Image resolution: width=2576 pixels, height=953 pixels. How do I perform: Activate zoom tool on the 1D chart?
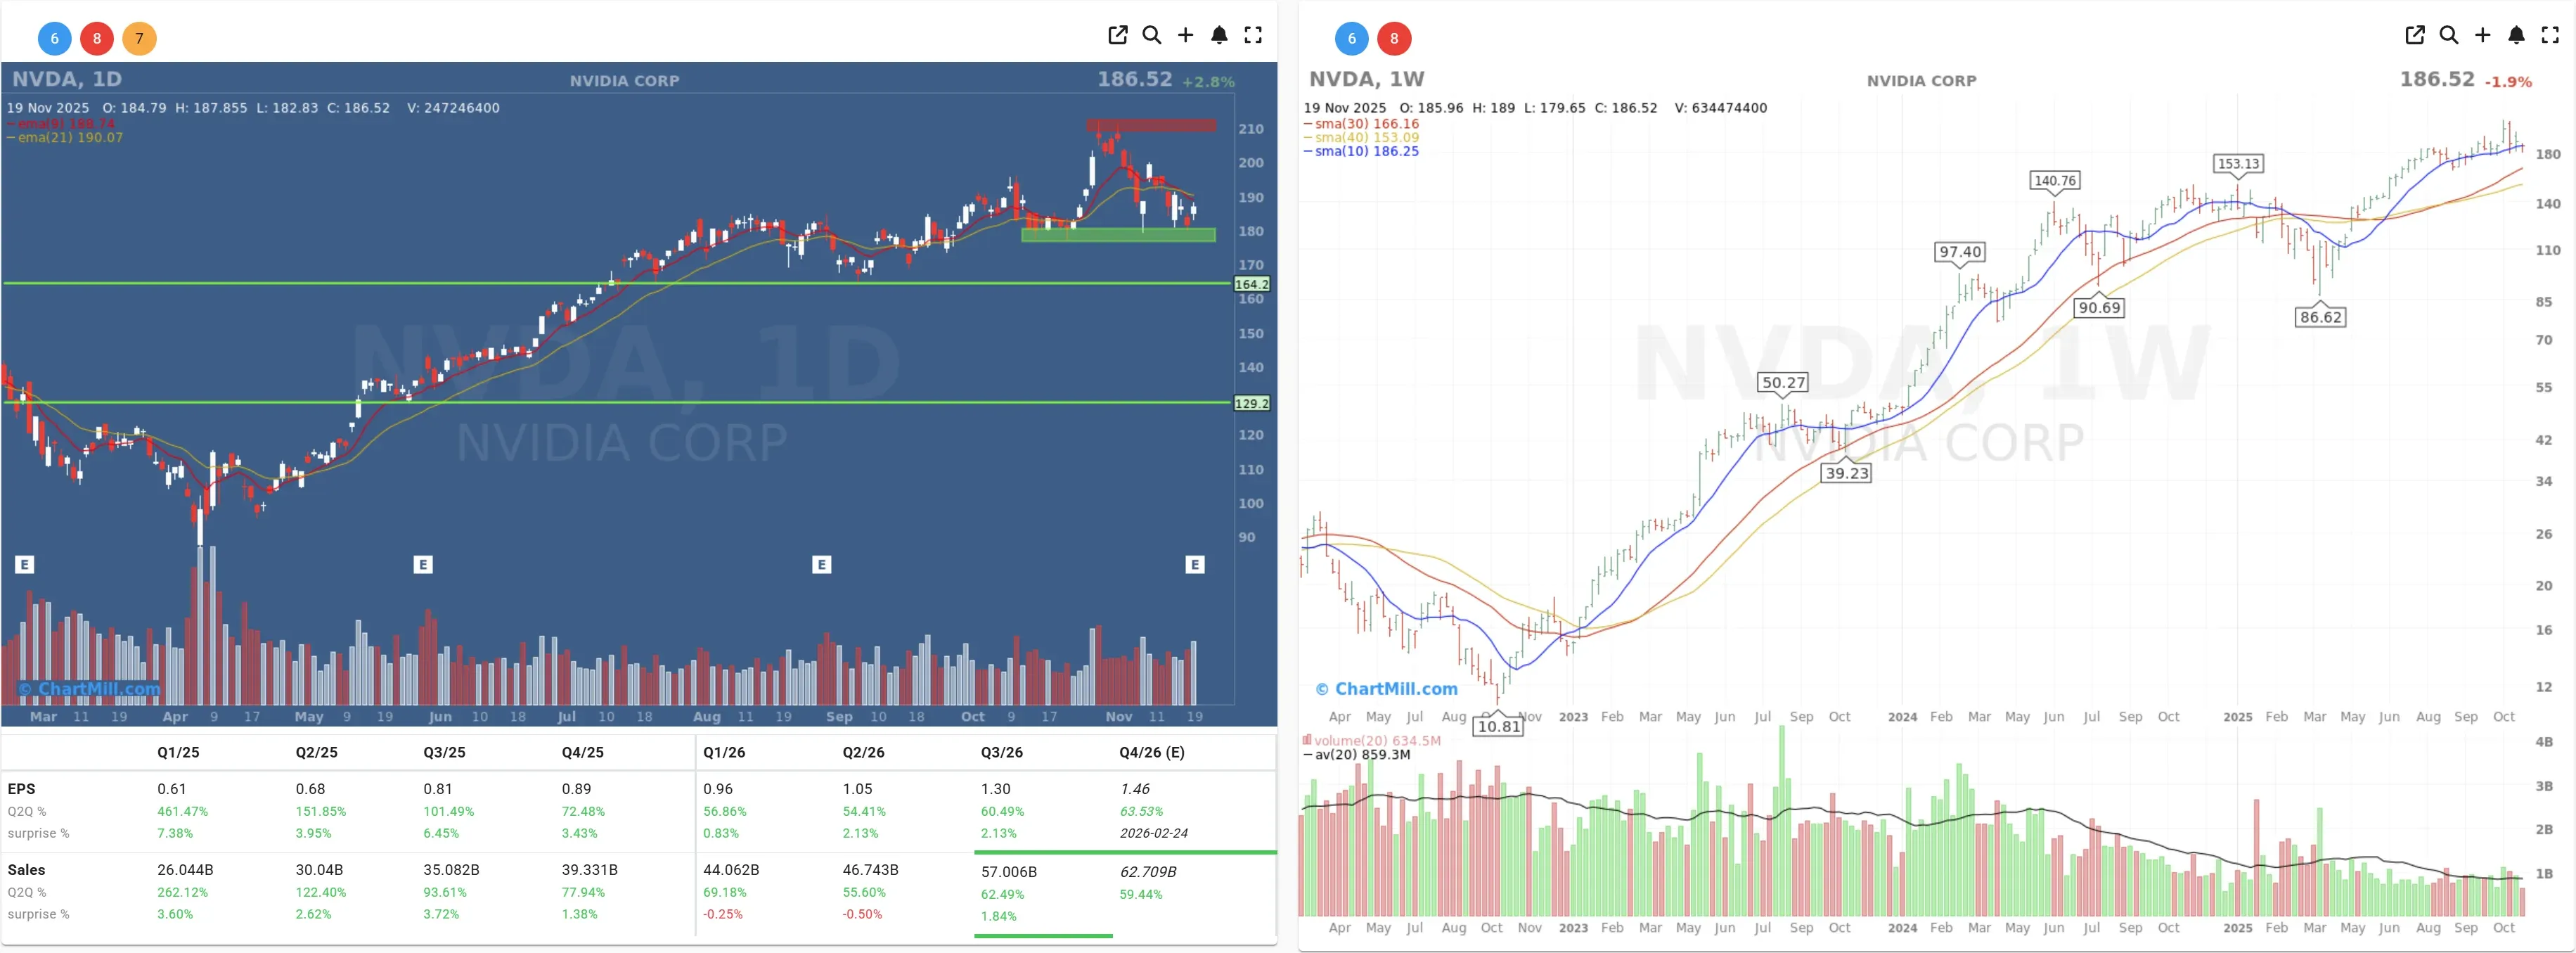[x=1152, y=35]
